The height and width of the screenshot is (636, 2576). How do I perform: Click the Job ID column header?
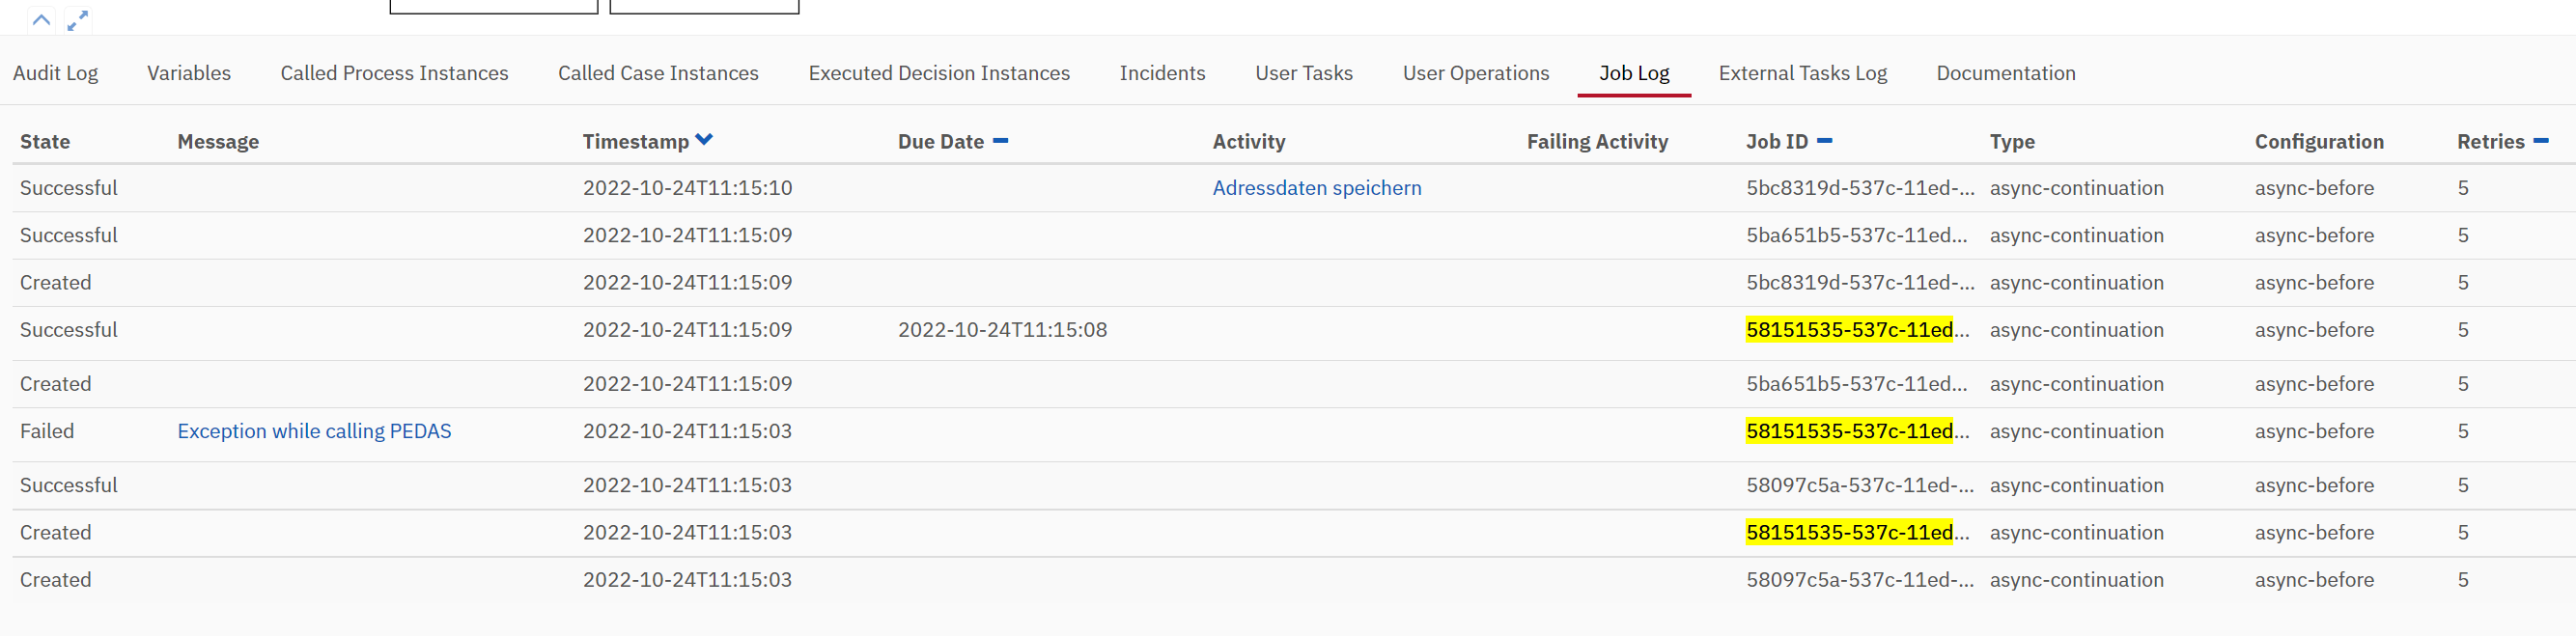pyautogui.click(x=1777, y=142)
